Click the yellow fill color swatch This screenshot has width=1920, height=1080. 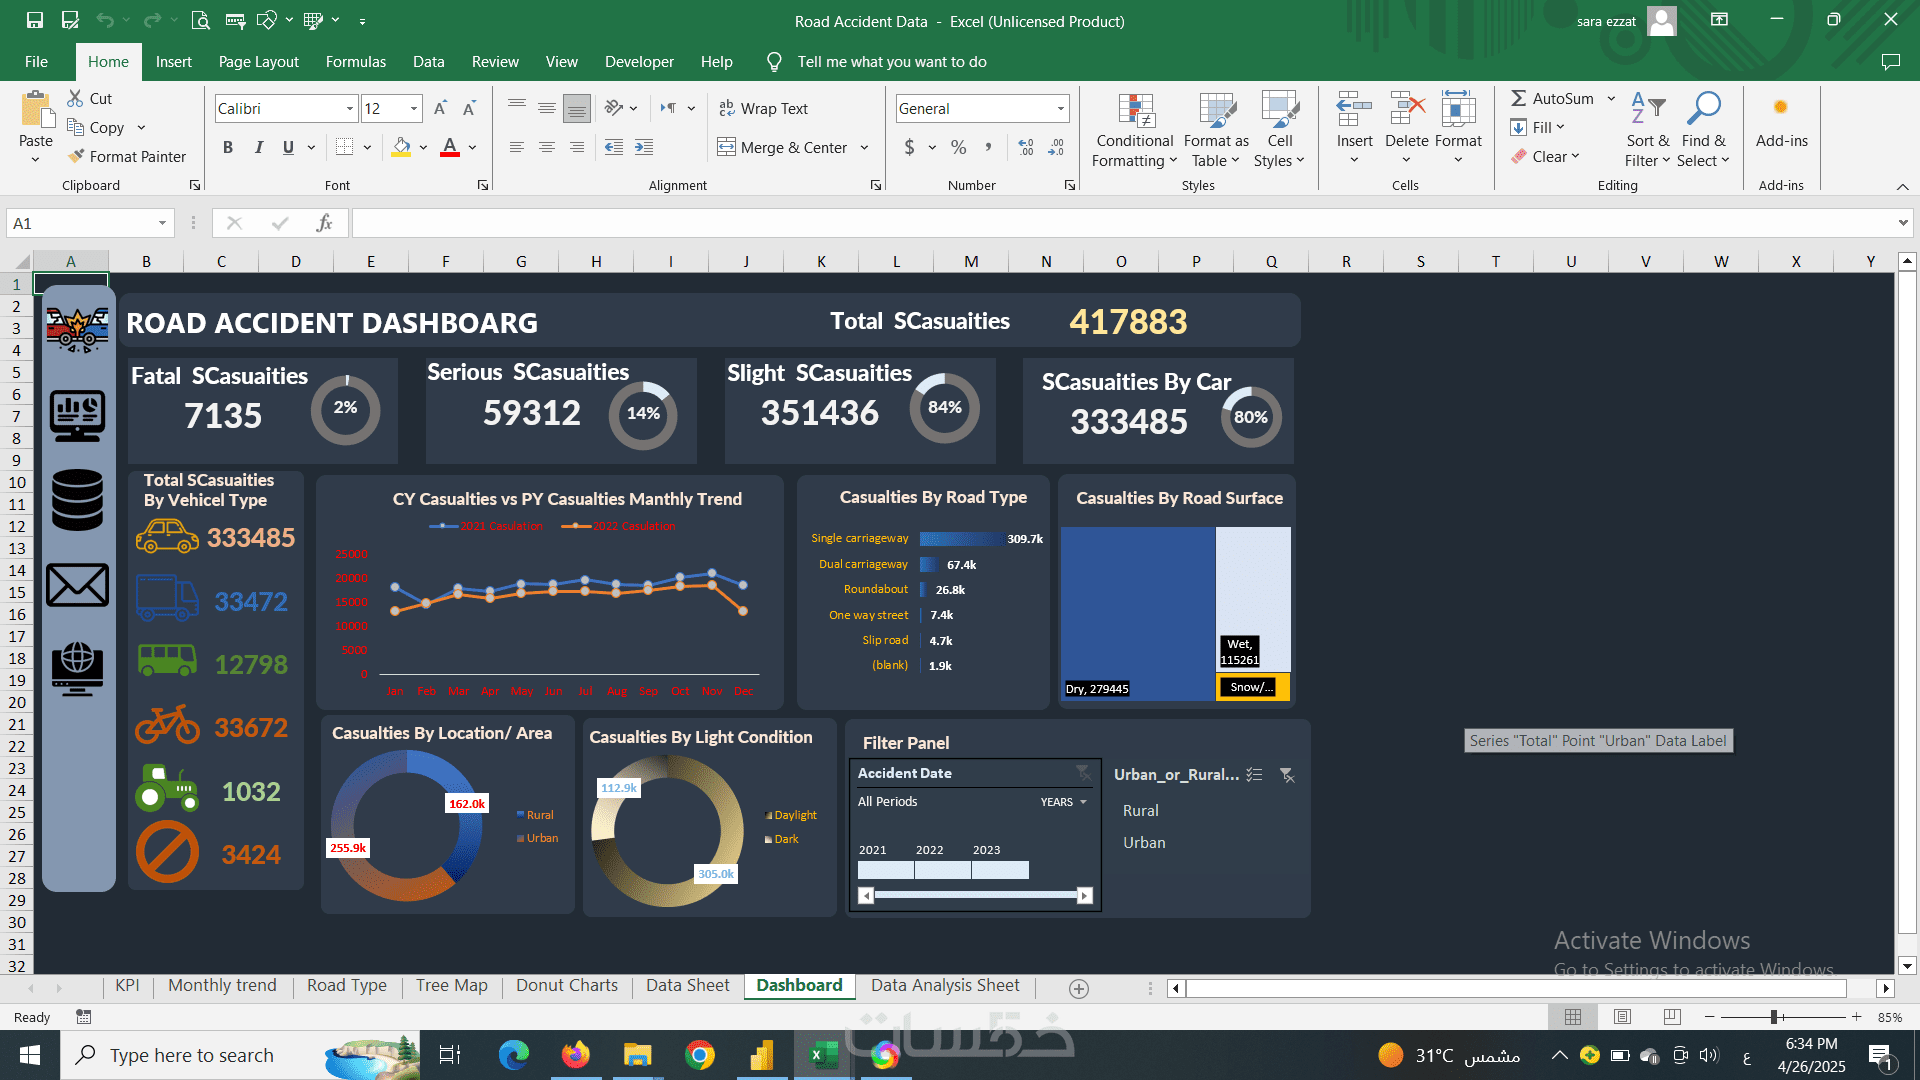401,148
